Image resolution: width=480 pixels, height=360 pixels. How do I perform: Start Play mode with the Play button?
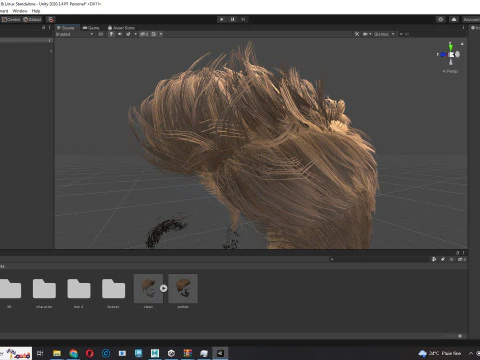tap(222, 19)
